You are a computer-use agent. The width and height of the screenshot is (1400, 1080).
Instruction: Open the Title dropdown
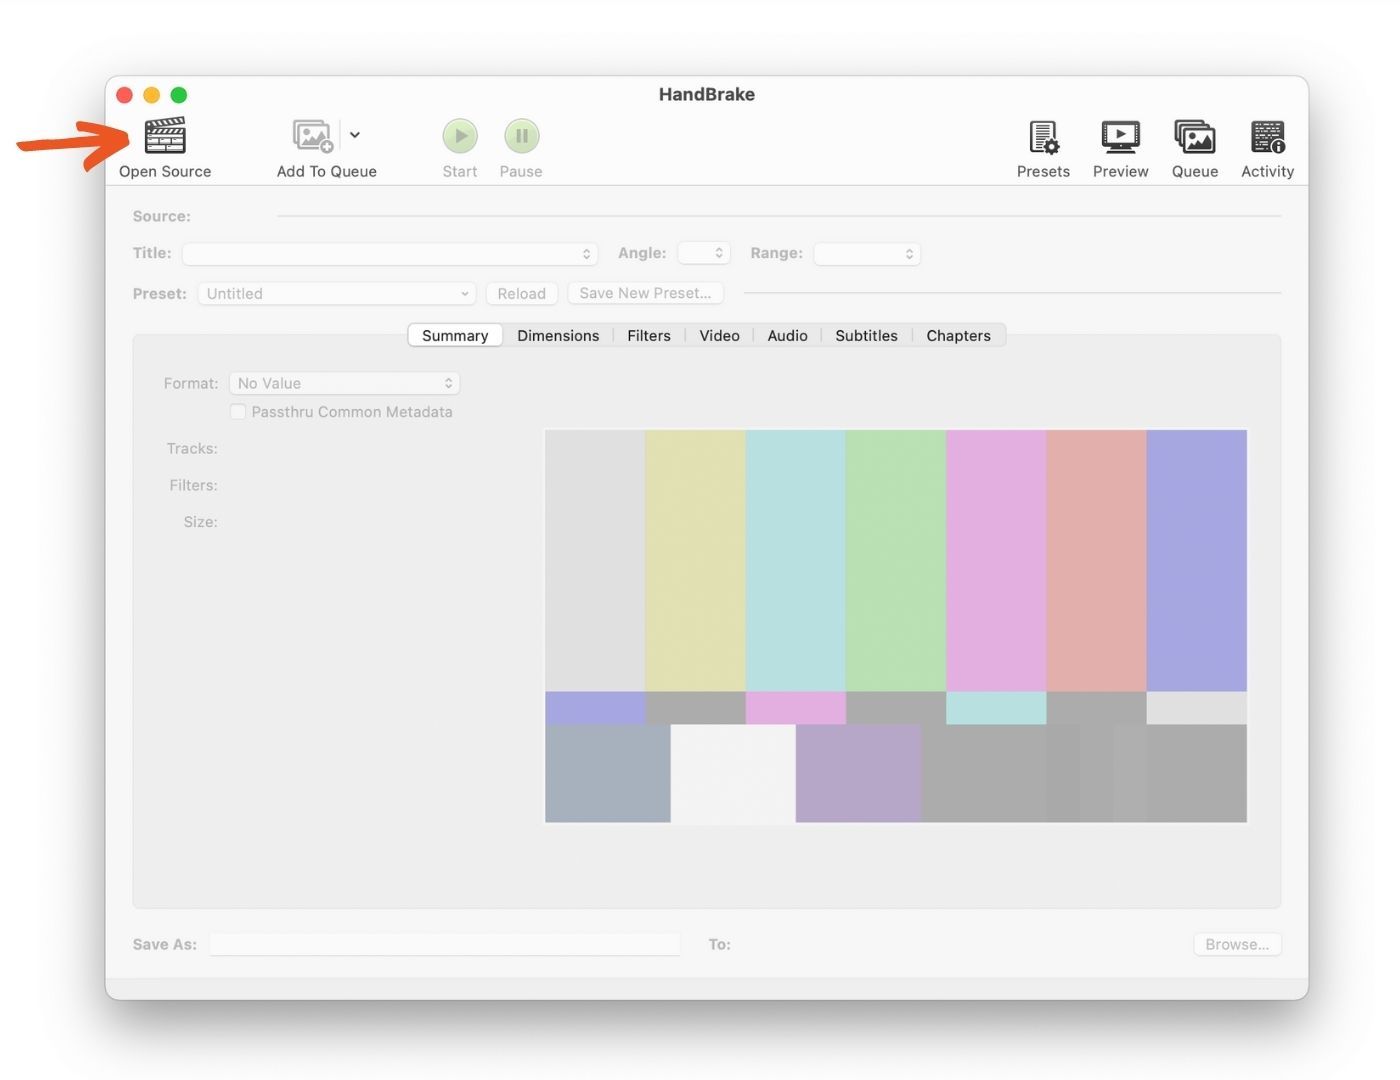(x=390, y=254)
